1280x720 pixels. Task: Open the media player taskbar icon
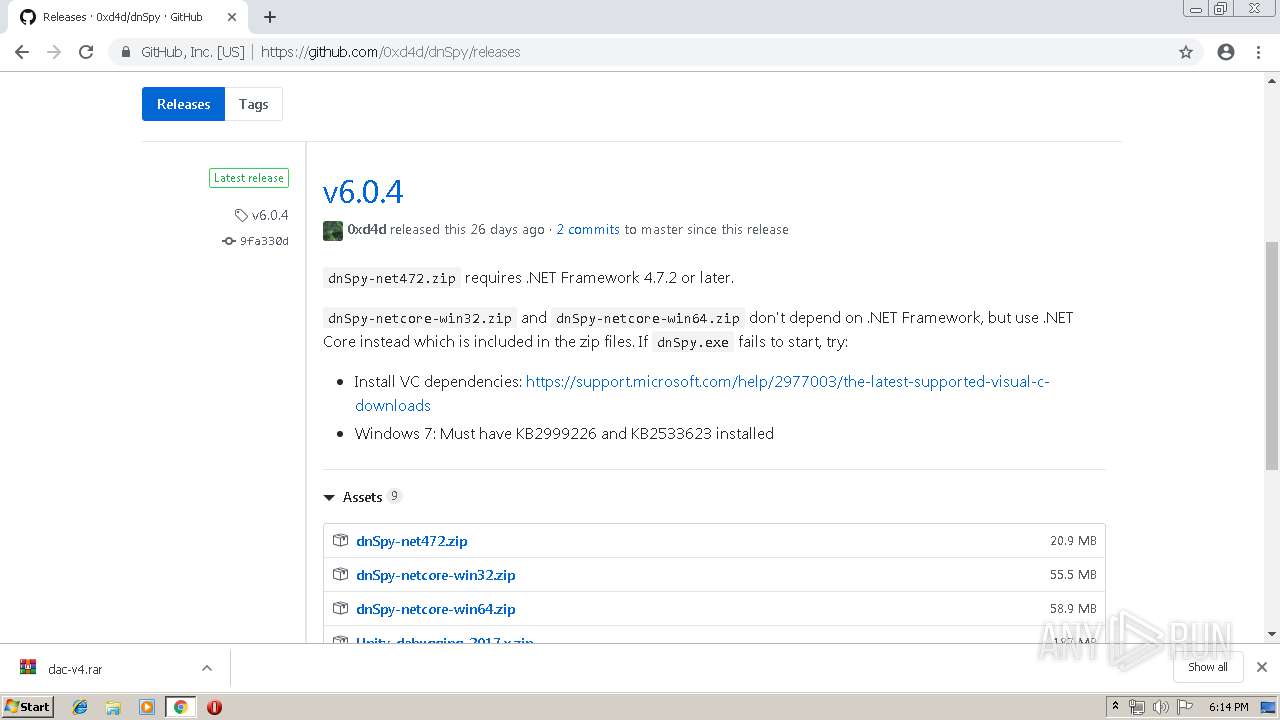(x=147, y=707)
